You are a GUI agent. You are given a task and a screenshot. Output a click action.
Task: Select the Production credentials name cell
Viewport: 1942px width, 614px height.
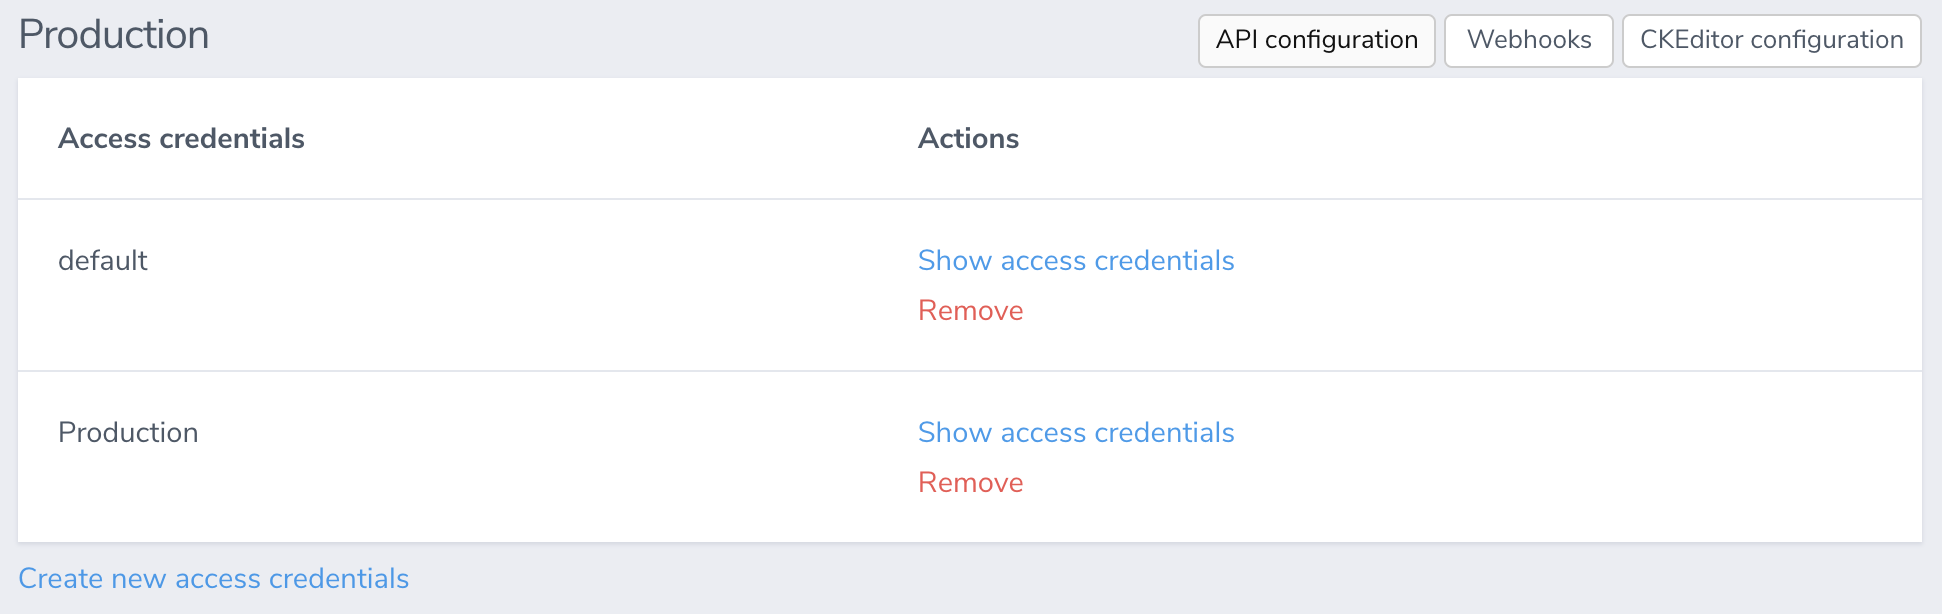(x=128, y=433)
